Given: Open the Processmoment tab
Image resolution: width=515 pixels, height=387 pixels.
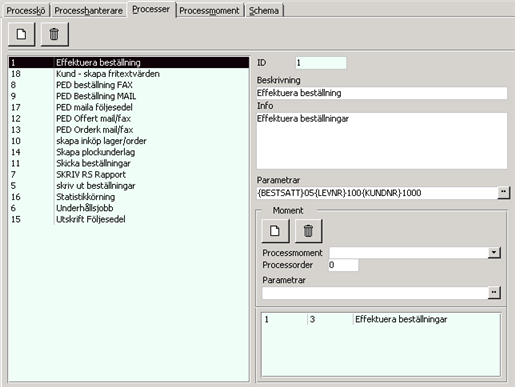Looking at the screenshot, I should tap(209, 11).
